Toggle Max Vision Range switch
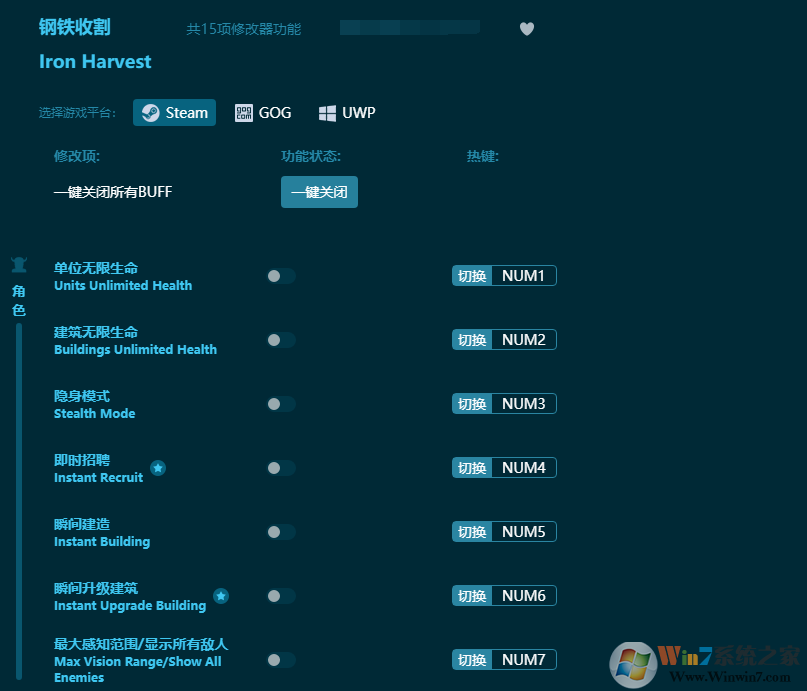 (x=280, y=660)
